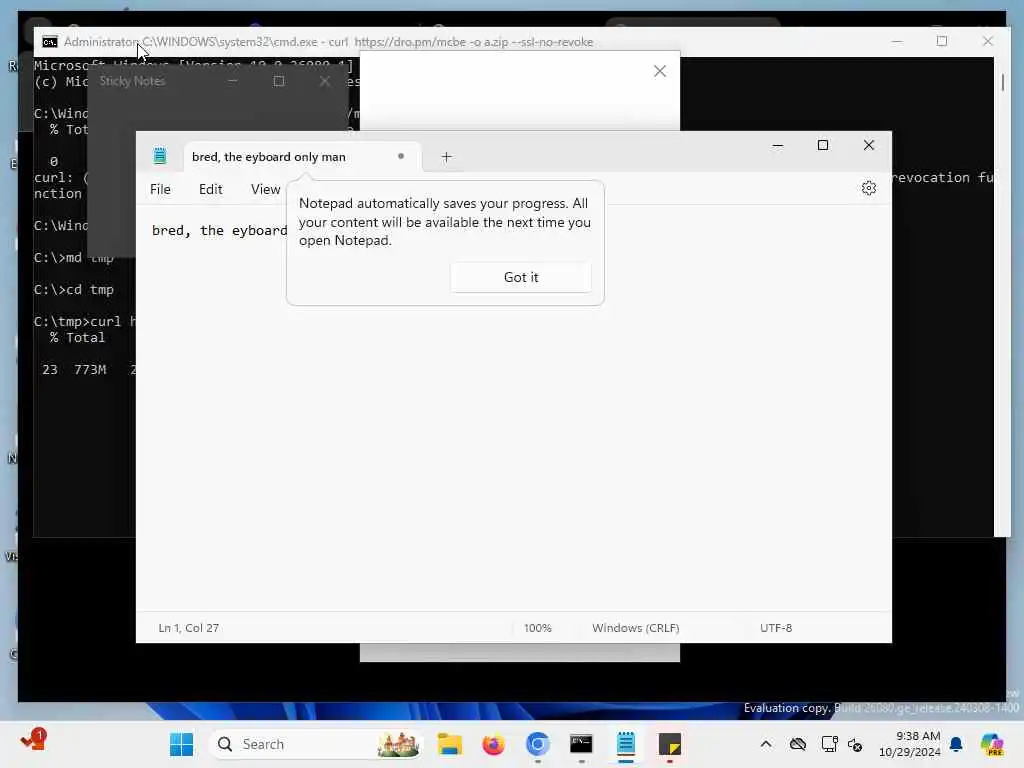Click the Ln 1, Col 27 status entry
This screenshot has width=1024, height=768.
click(x=189, y=628)
